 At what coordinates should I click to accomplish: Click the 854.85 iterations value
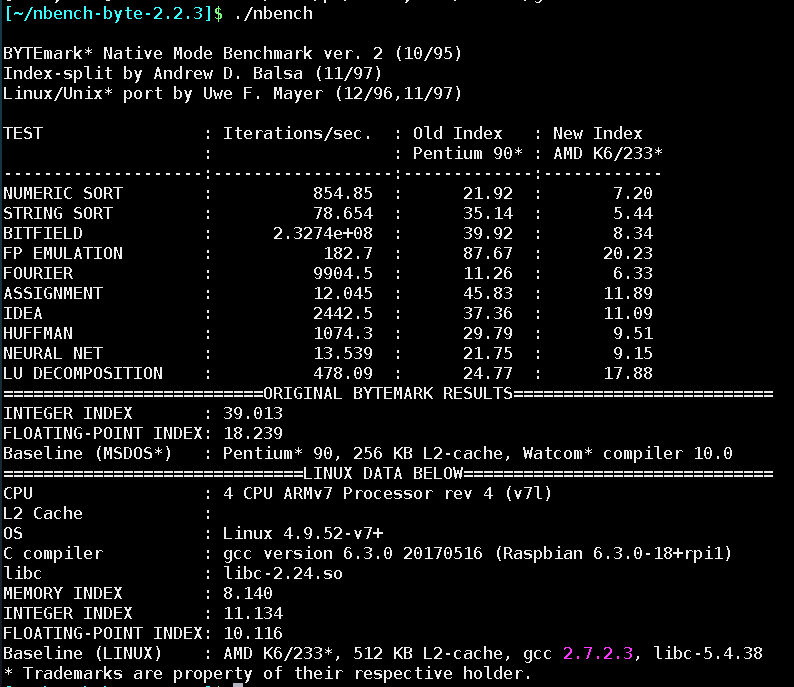pos(343,193)
